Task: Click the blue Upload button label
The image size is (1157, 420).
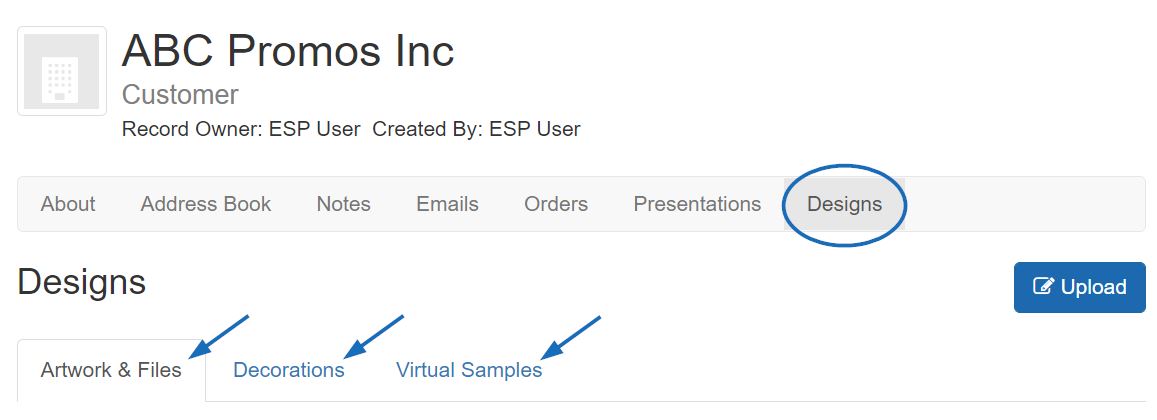Action: point(1093,286)
